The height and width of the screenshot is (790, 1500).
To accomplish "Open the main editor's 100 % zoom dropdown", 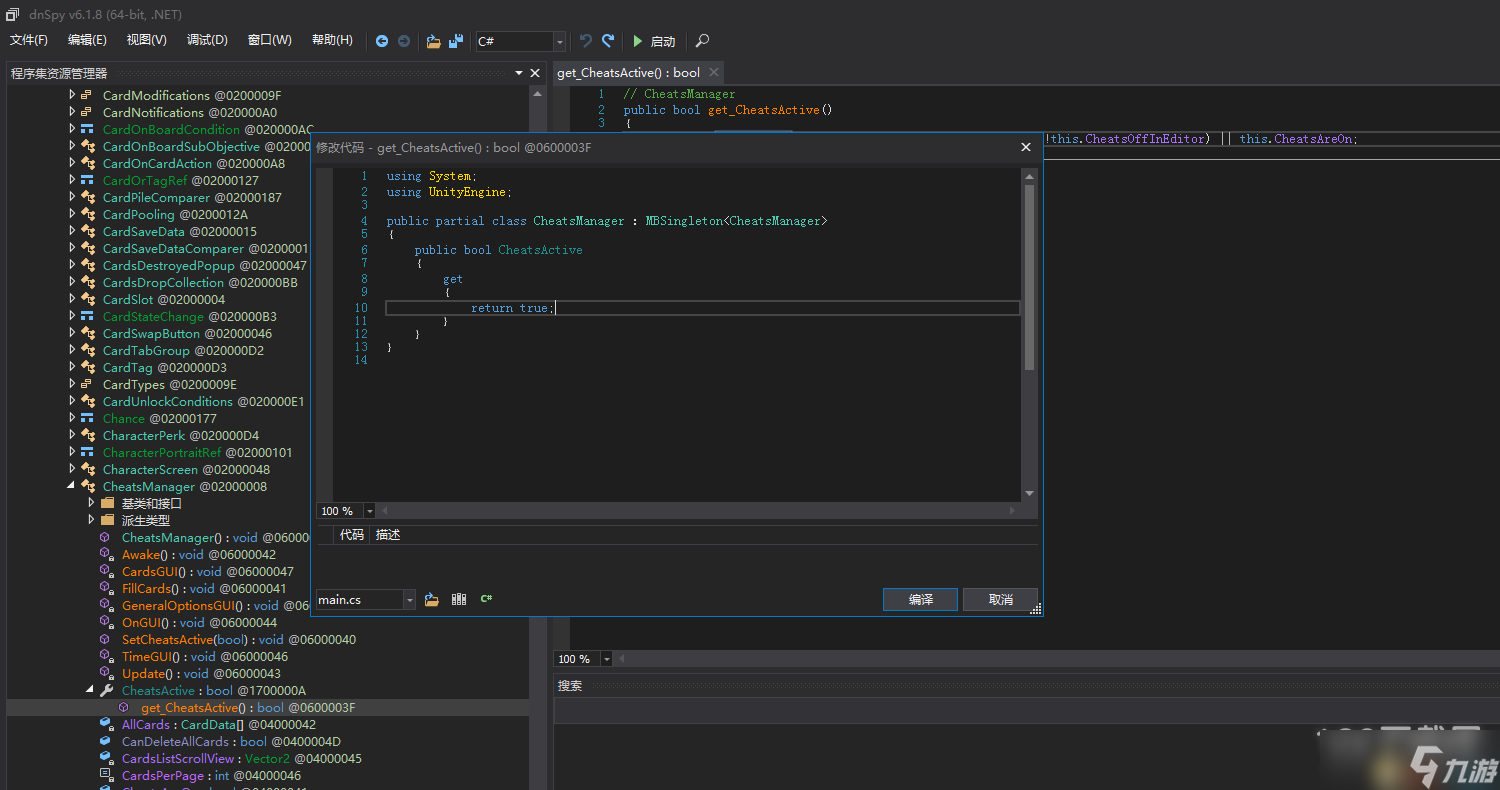I will pos(608,659).
